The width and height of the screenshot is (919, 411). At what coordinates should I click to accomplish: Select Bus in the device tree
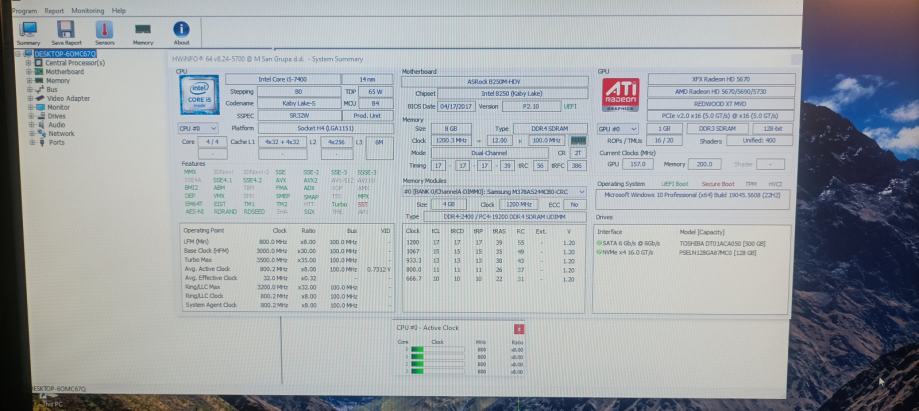[52, 90]
